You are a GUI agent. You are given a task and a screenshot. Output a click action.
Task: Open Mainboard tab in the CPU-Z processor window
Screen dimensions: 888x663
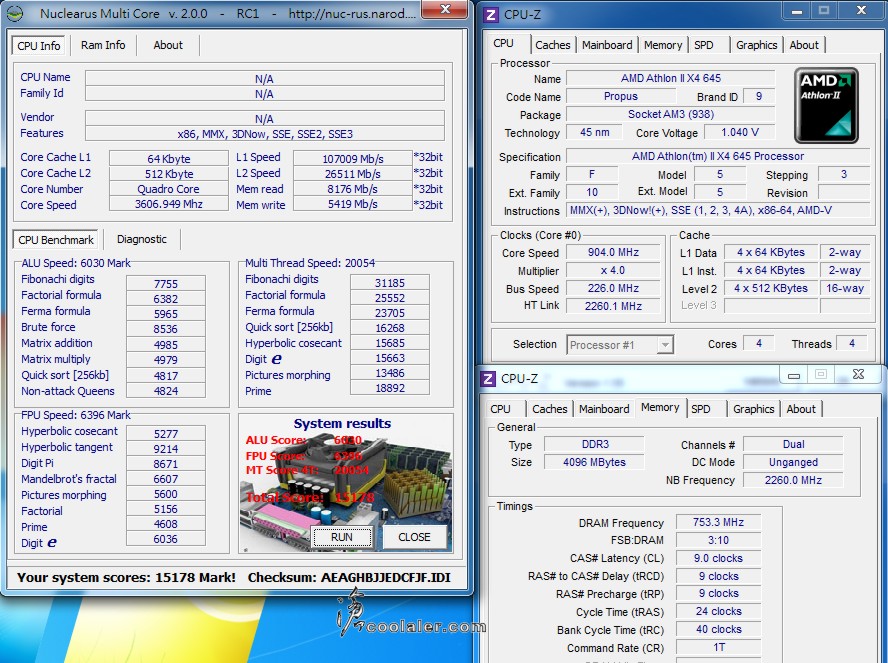(x=607, y=45)
